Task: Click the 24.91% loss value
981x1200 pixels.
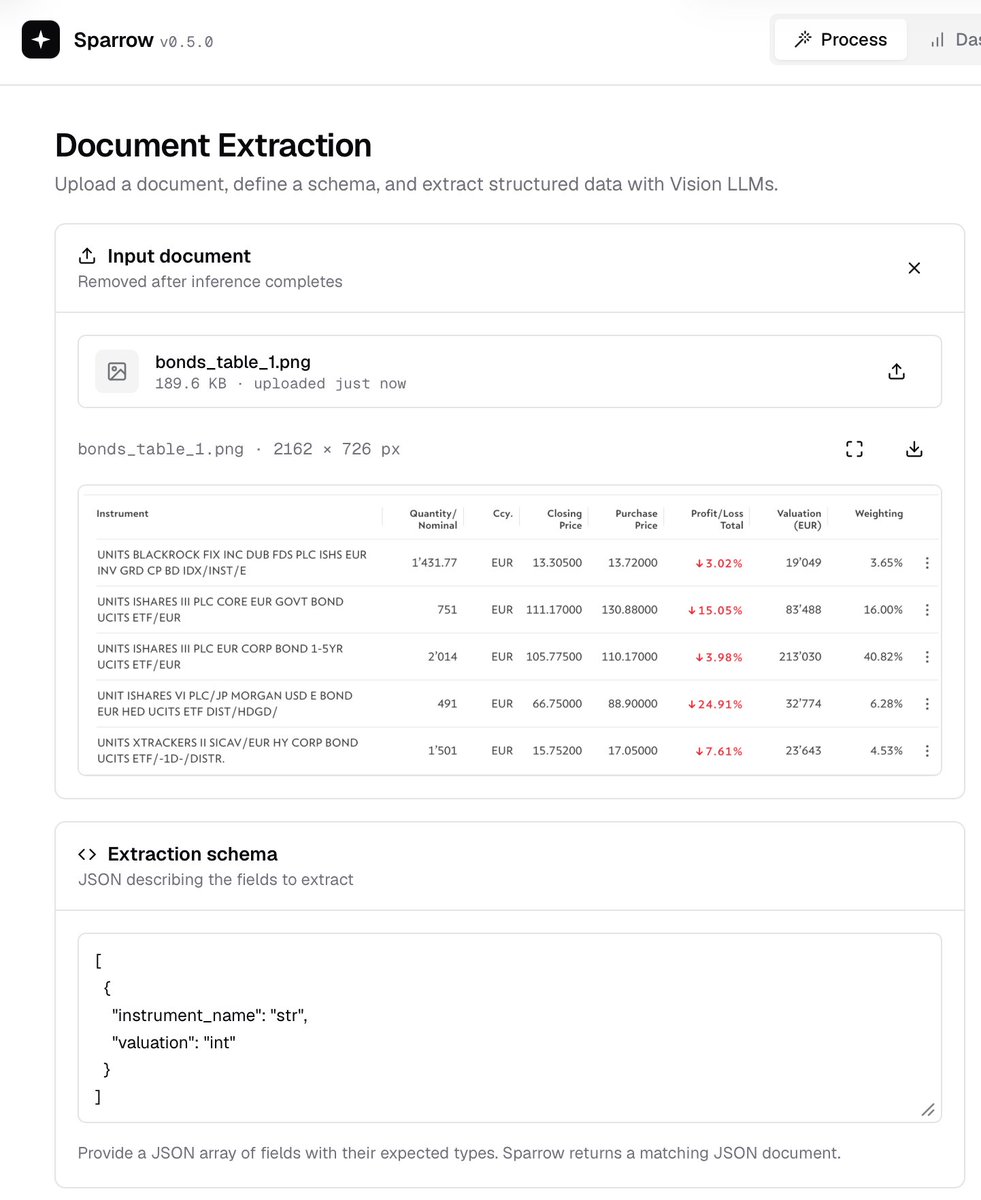Action: point(715,704)
